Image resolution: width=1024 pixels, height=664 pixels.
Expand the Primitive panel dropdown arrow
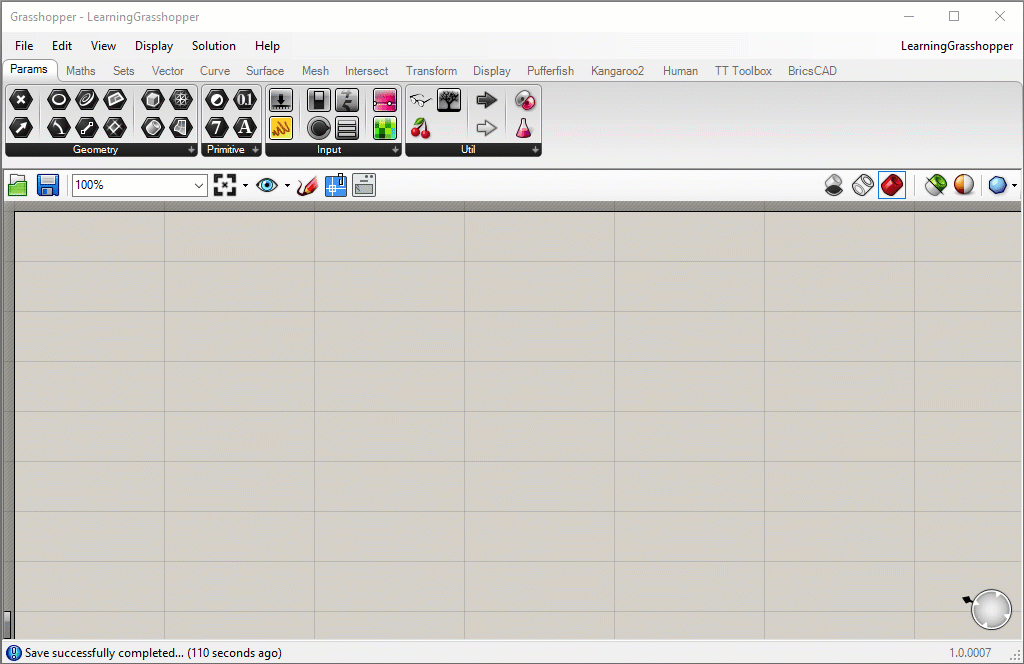(x=256, y=150)
